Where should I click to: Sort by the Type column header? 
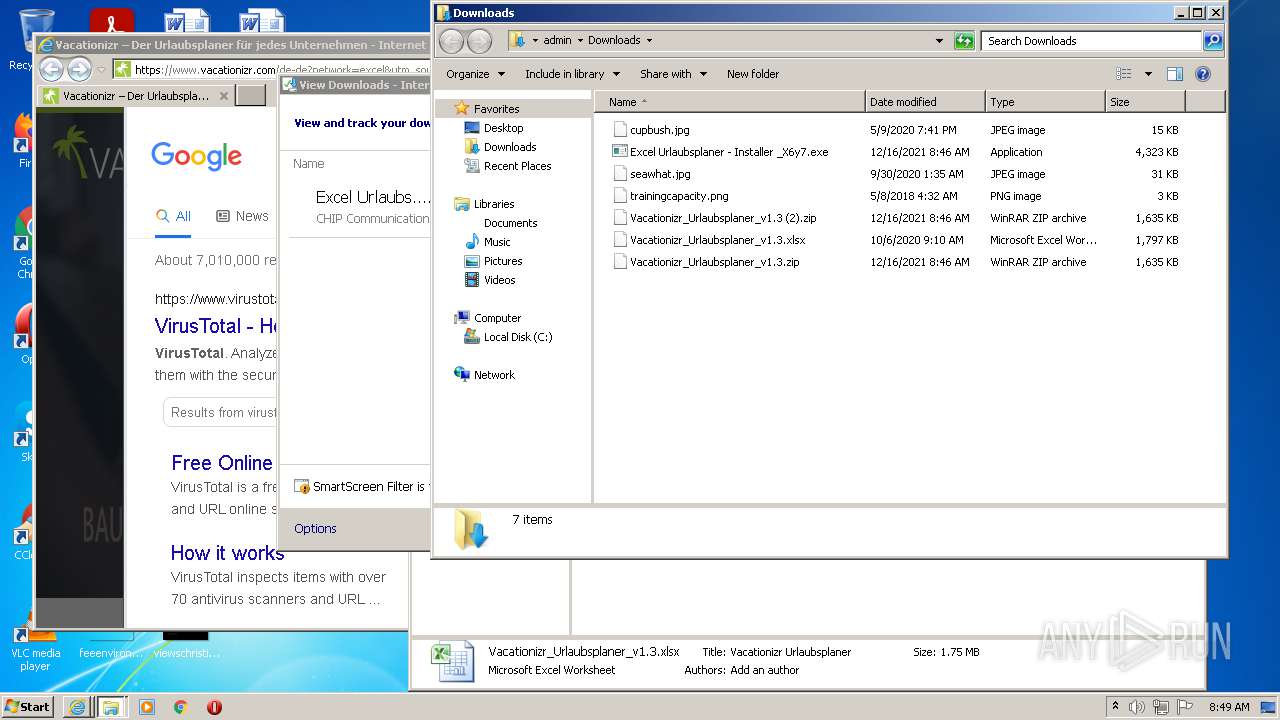(x=1045, y=102)
